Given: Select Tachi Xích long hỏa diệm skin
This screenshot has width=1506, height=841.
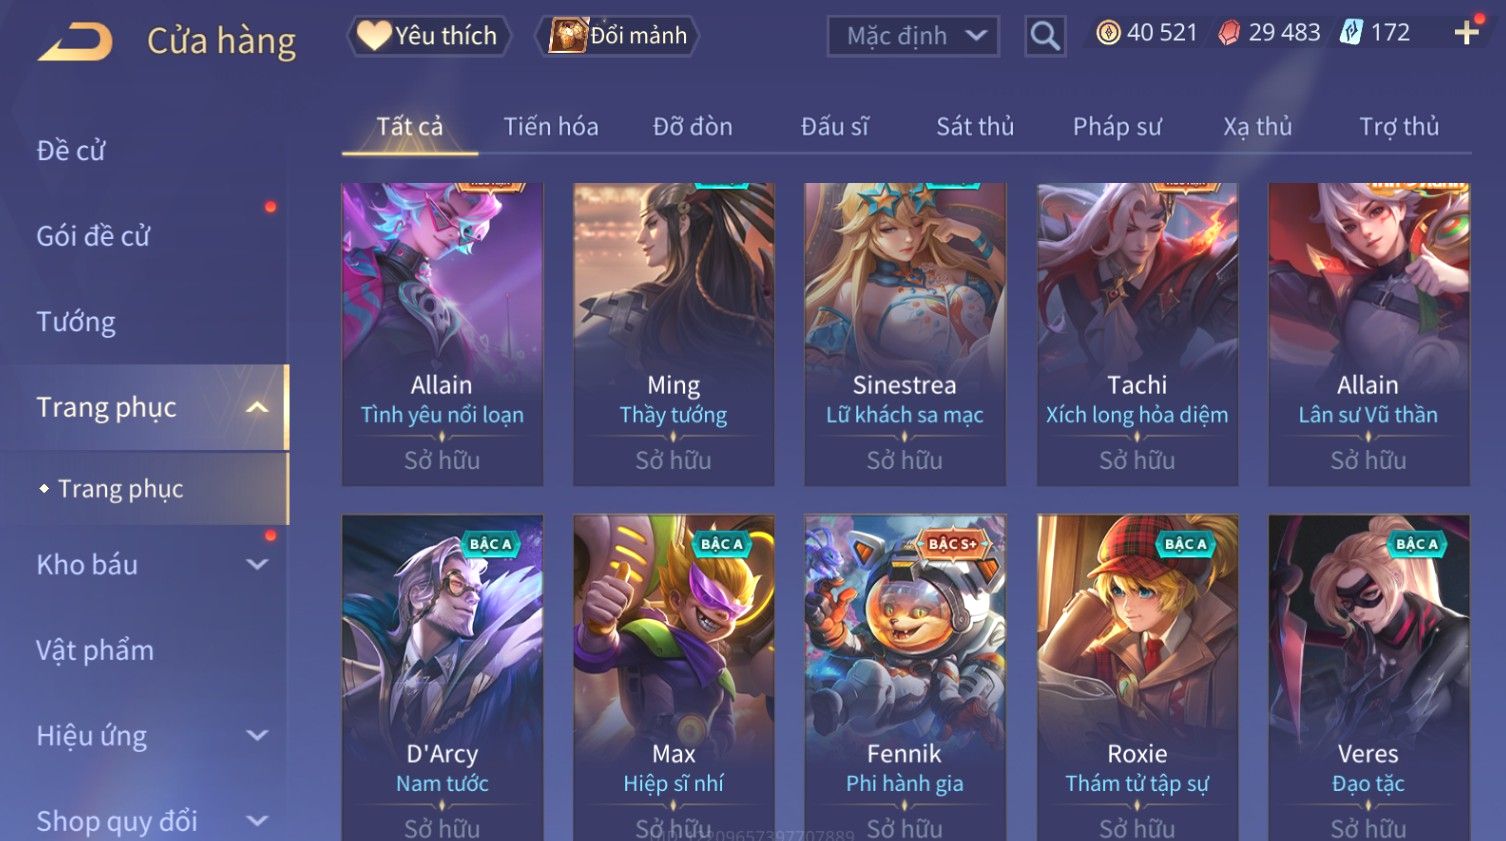Looking at the screenshot, I should pyautogui.click(x=1137, y=334).
